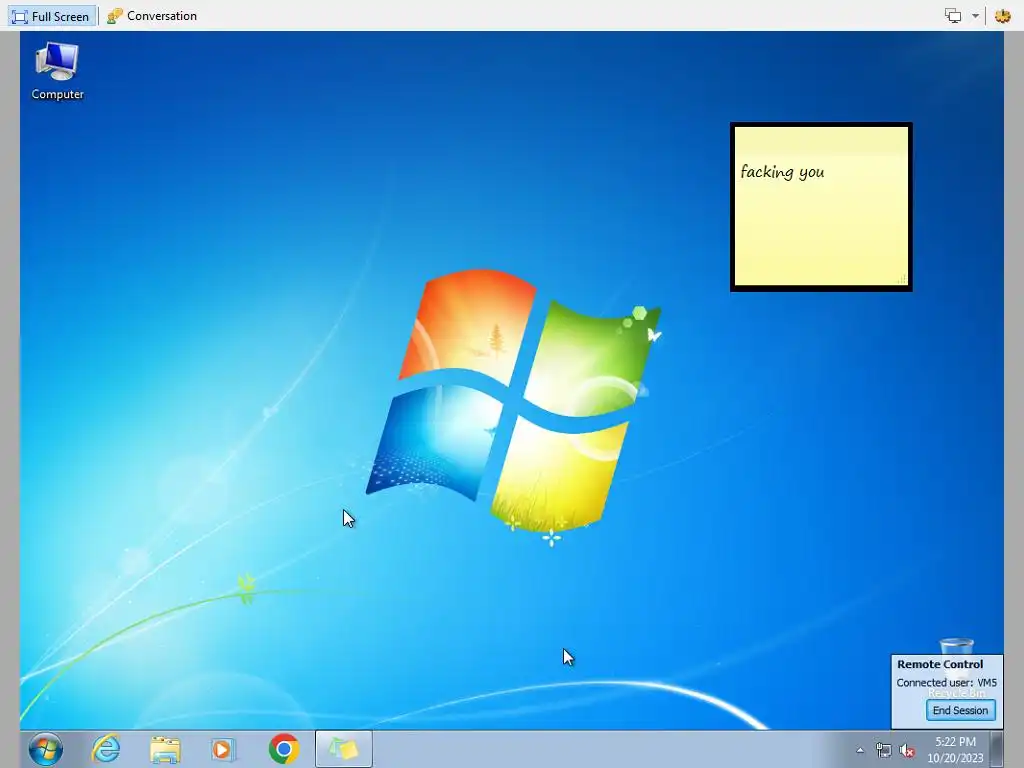Click the Show Desktop strip
This screenshot has width=1024, height=768.
click(997, 749)
